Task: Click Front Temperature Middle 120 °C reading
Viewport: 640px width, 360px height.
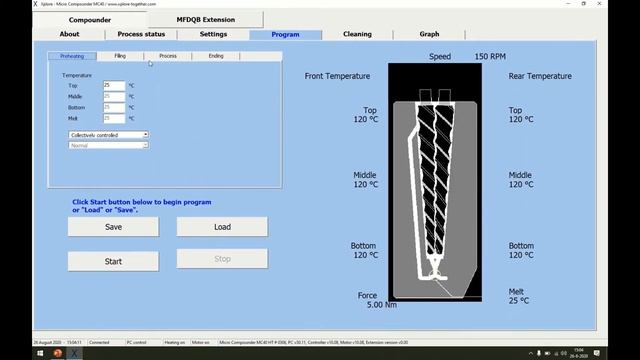Action: (366, 180)
